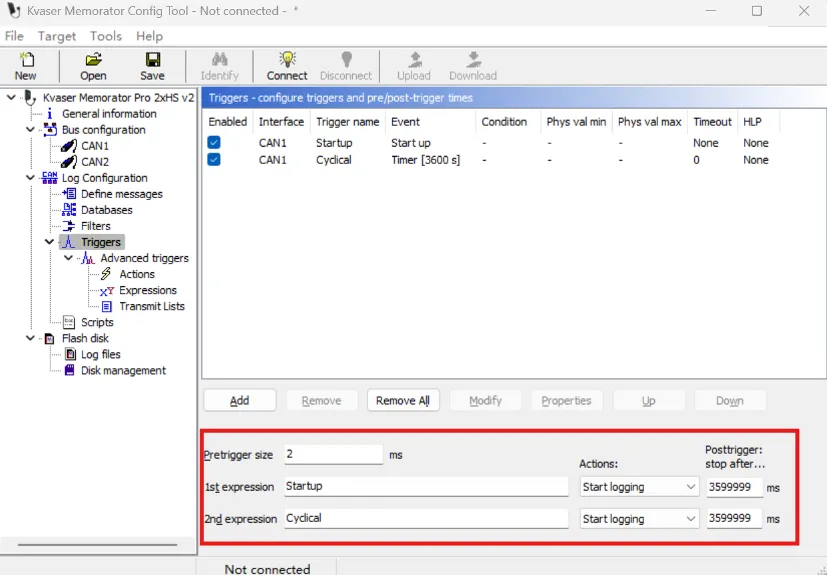Image resolution: width=827 pixels, height=575 pixels.
Task: Open the Target menu
Action: pyautogui.click(x=57, y=36)
